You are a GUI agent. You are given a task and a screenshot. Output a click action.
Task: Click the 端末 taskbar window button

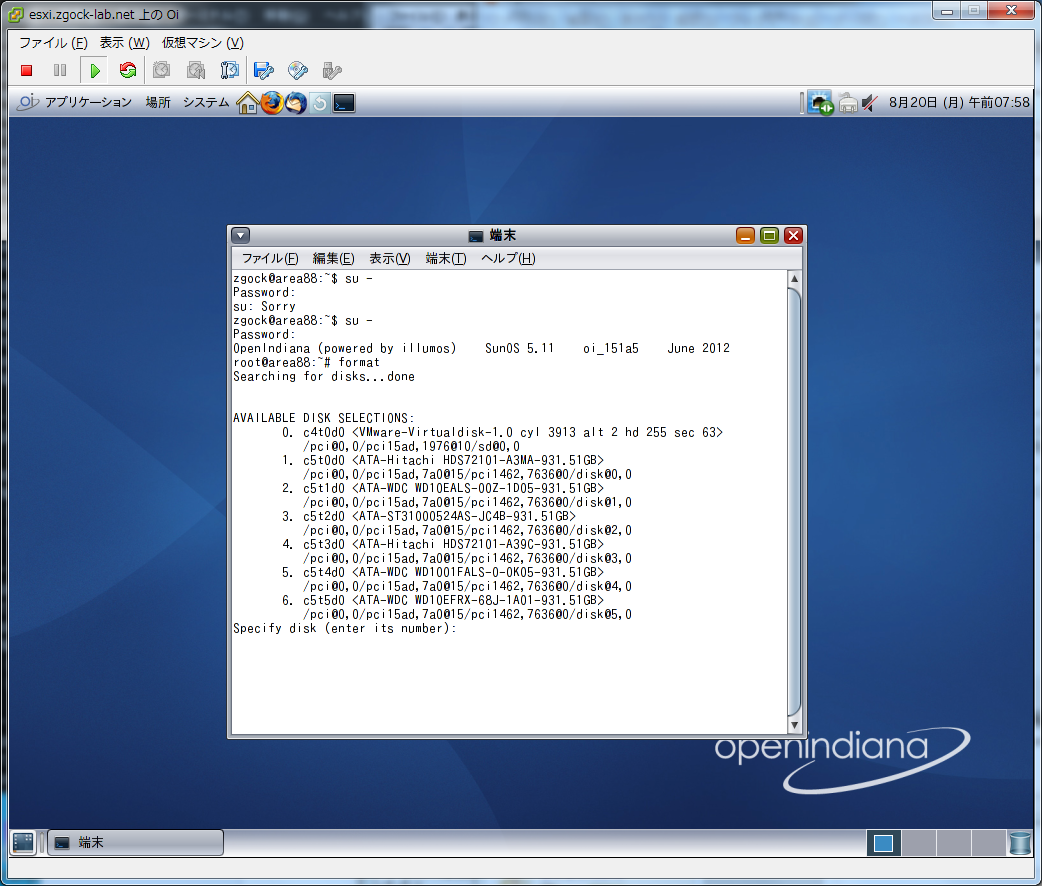tap(136, 843)
